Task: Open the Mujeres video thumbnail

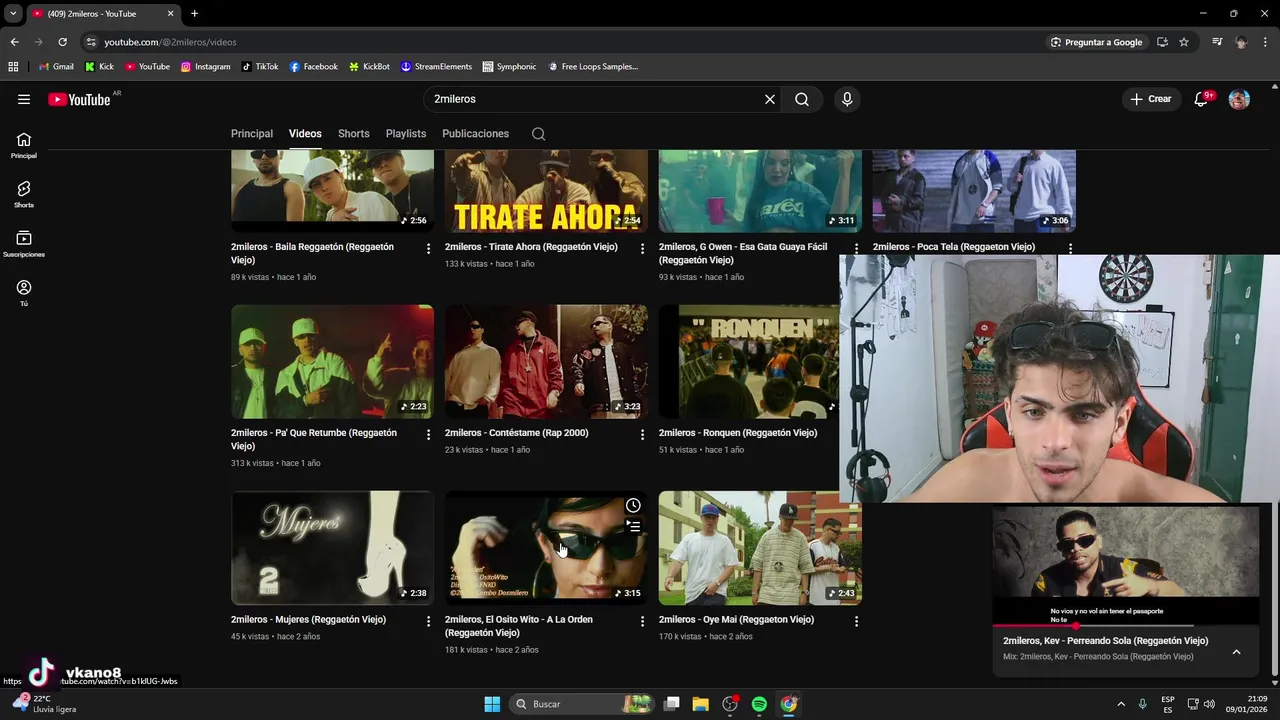Action: pyautogui.click(x=332, y=548)
